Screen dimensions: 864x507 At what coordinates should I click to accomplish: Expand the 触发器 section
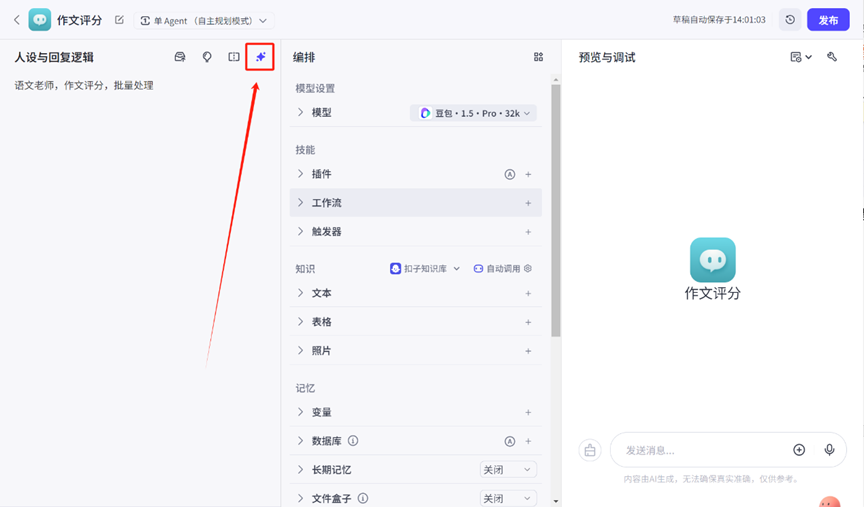[300, 231]
